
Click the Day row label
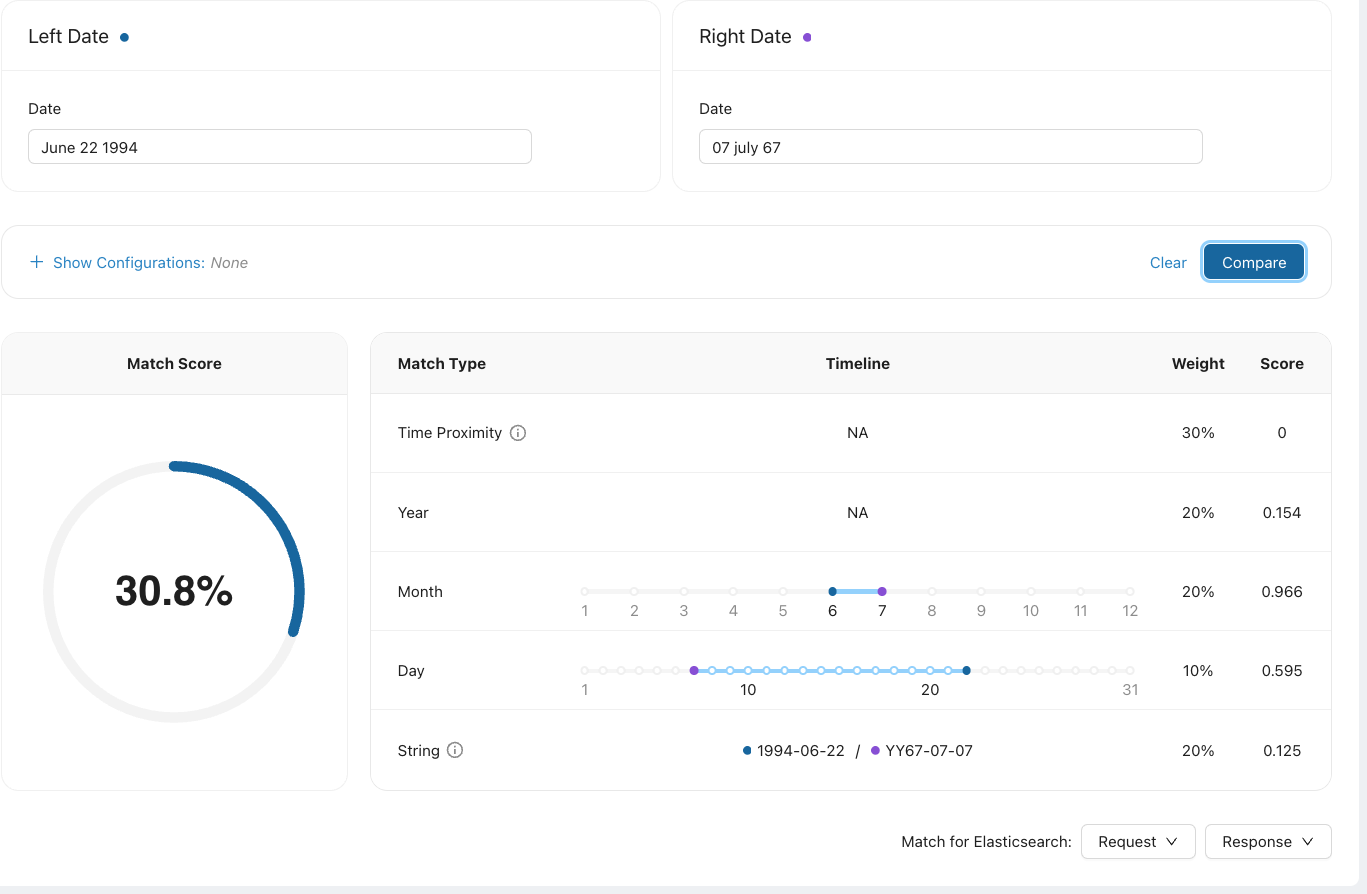click(411, 671)
